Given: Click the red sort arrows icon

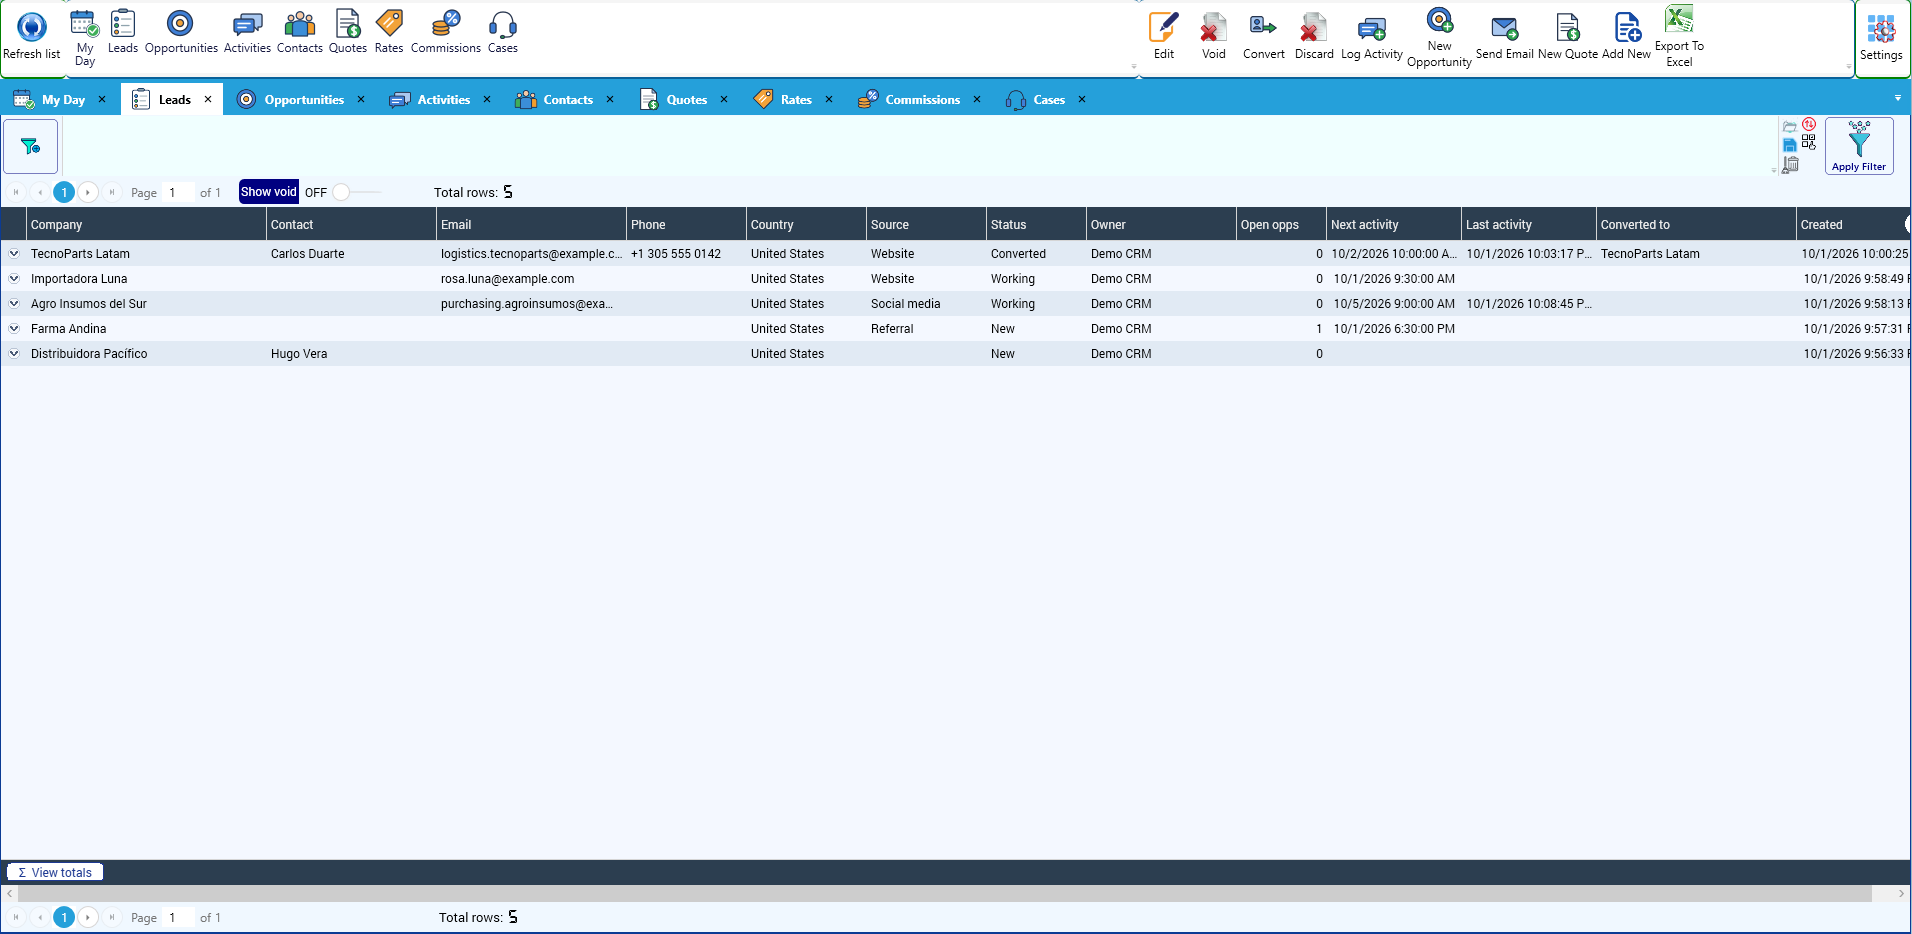Looking at the screenshot, I should tap(1809, 125).
